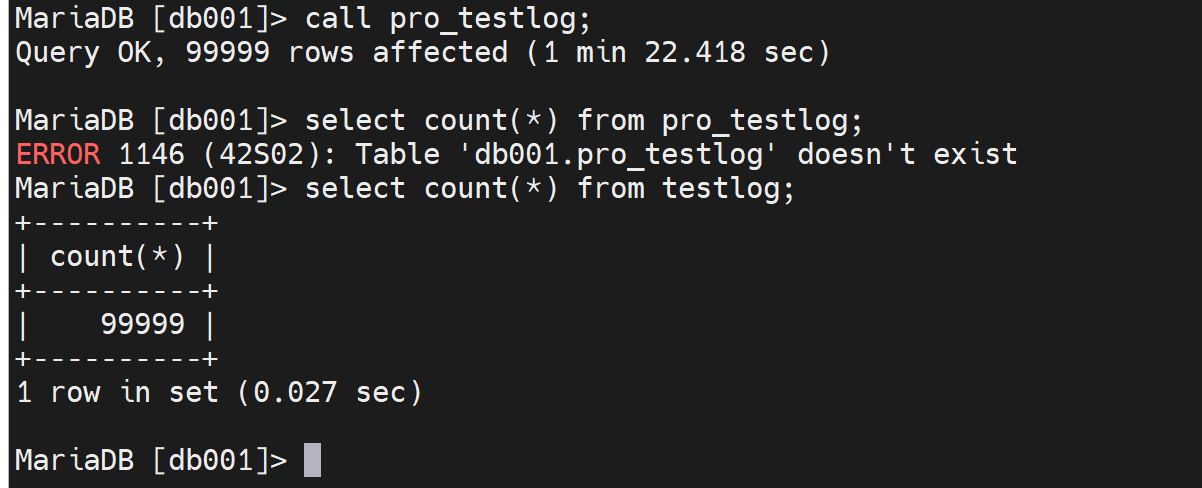Click the count(*) column header in result table

pos(117,257)
